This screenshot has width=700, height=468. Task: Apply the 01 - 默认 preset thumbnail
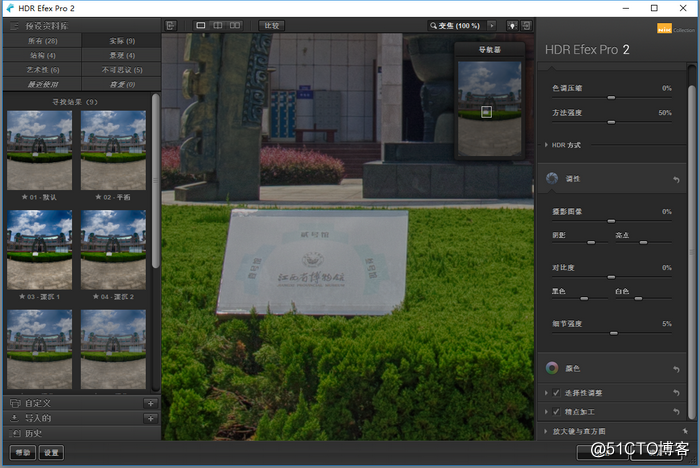coord(39,150)
